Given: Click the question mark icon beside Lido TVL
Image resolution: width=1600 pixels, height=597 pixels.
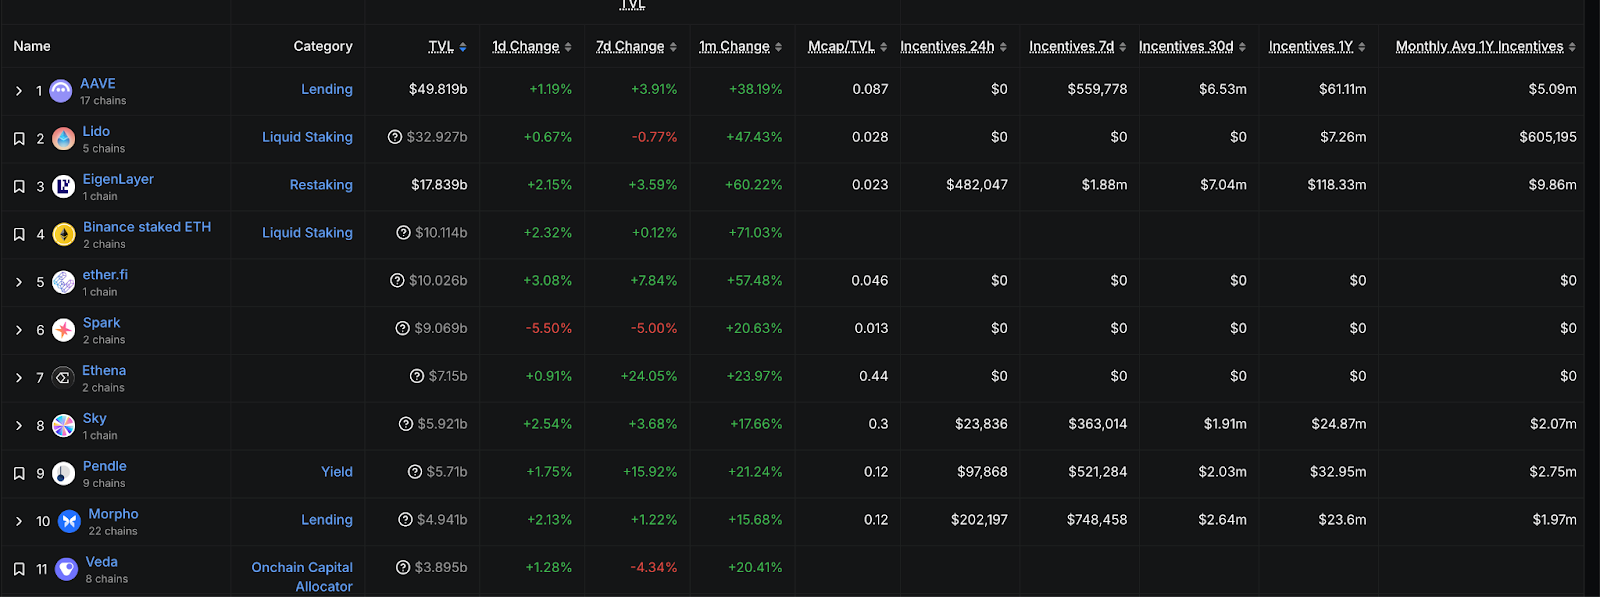Looking at the screenshot, I should [x=395, y=137].
